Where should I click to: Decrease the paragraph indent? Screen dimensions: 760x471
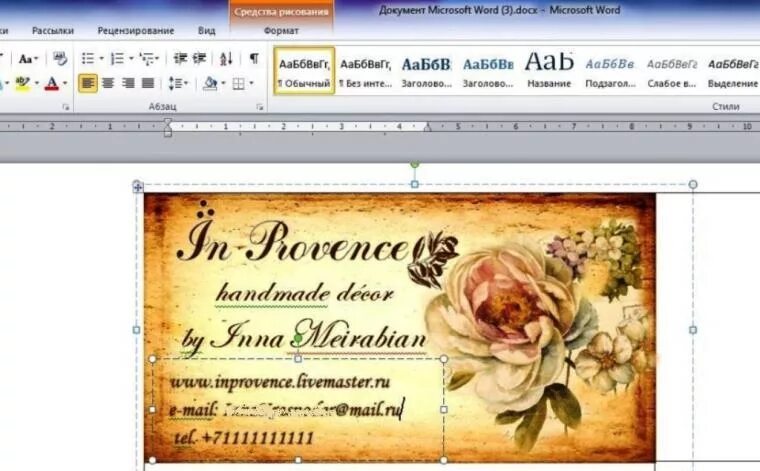(x=180, y=59)
